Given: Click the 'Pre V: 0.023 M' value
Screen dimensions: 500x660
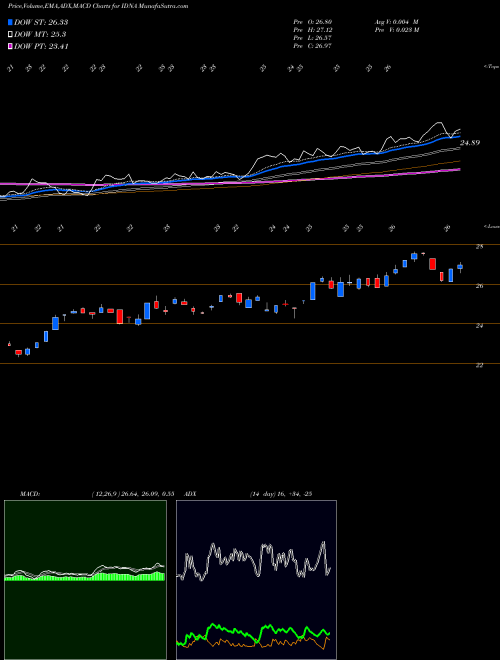Looking at the screenshot, I should click(x=396, y=30).
